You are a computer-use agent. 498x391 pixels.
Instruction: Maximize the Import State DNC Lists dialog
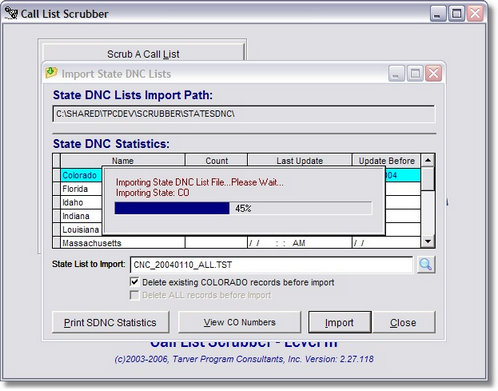[x=415, y=73]
